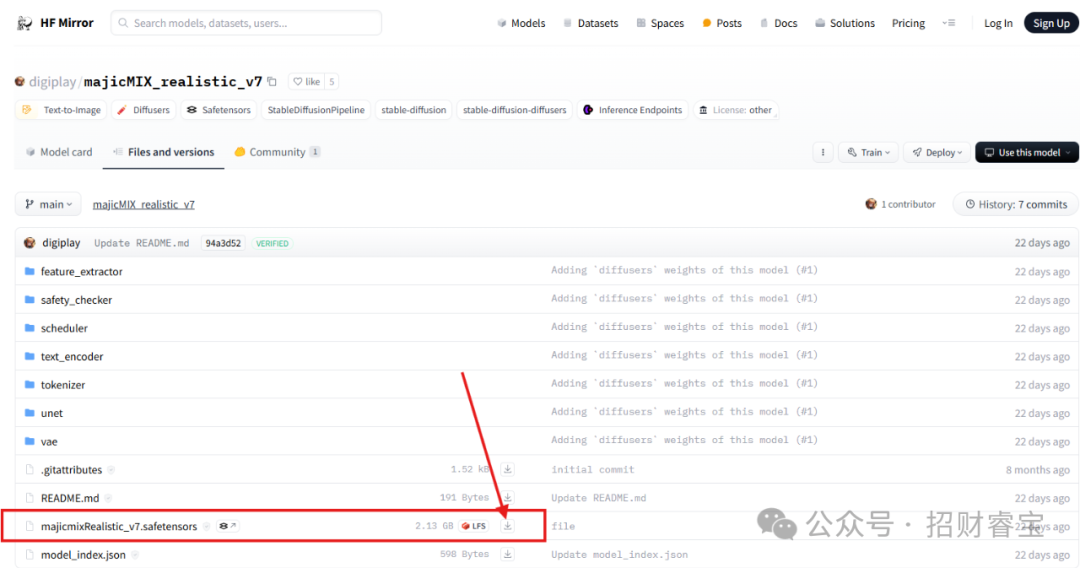The image size is (1080, 568).
Task: Open Pricing page link
Action: pos(908,23)
